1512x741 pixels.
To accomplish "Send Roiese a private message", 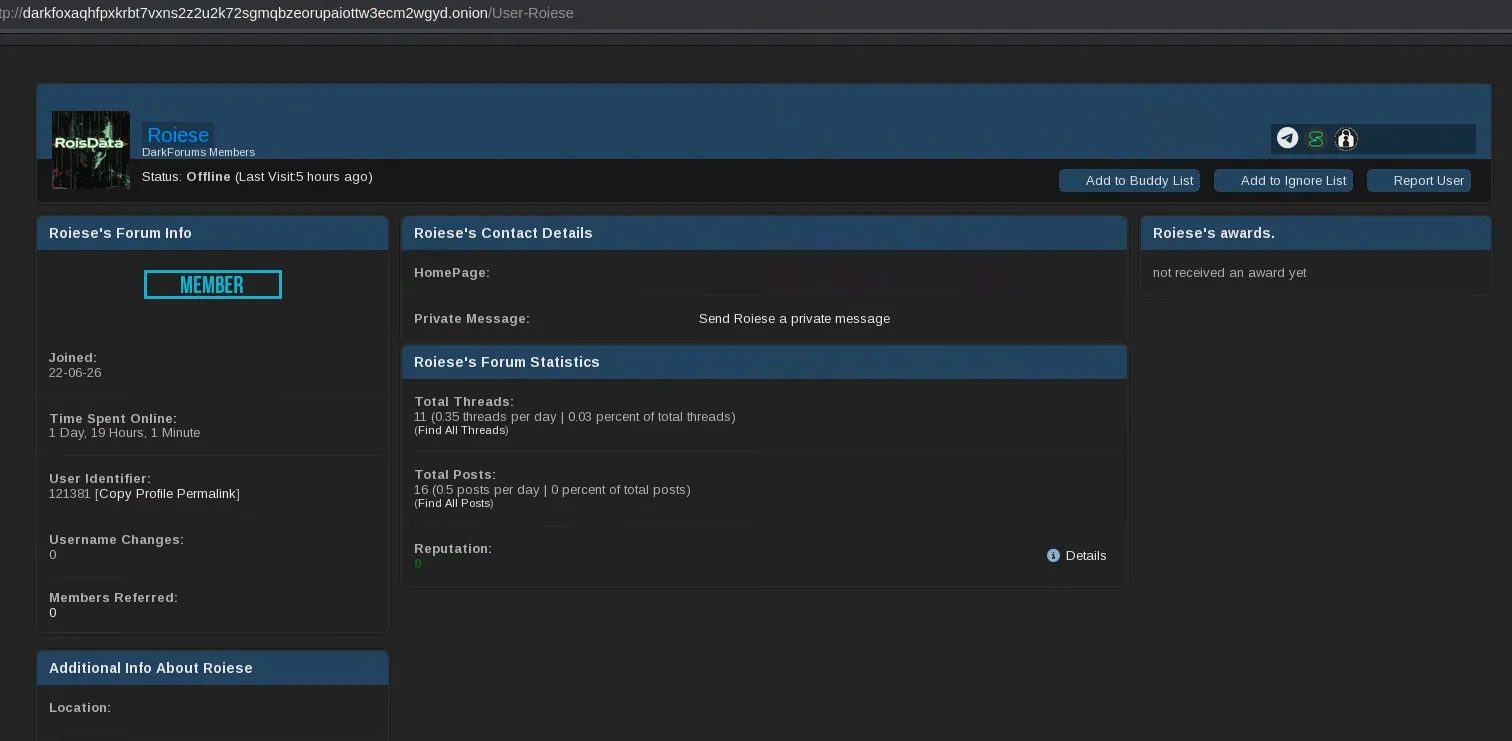I will coord(794,318).
